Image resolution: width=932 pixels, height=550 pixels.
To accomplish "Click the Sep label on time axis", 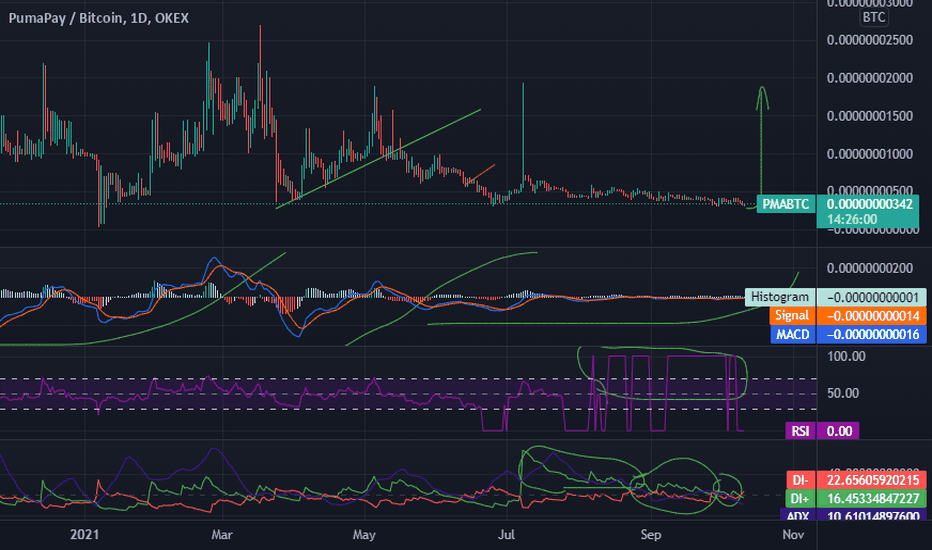I will (651, 535).
